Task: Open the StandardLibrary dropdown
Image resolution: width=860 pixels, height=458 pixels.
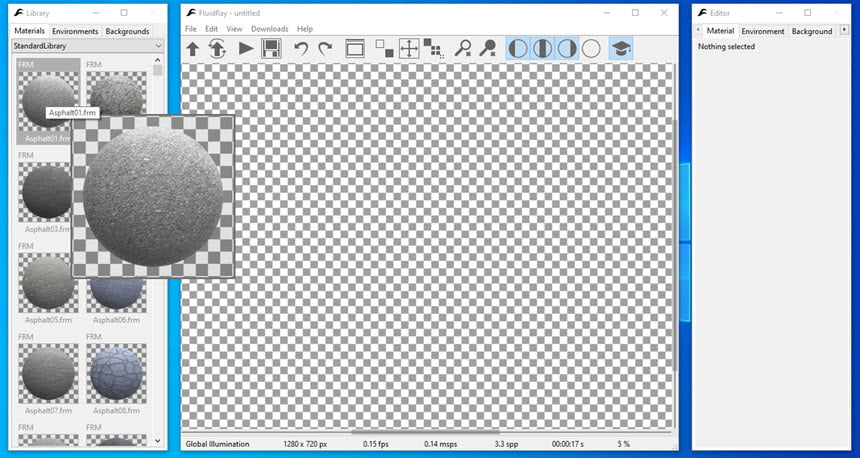Action: click(x=88, y=46)
